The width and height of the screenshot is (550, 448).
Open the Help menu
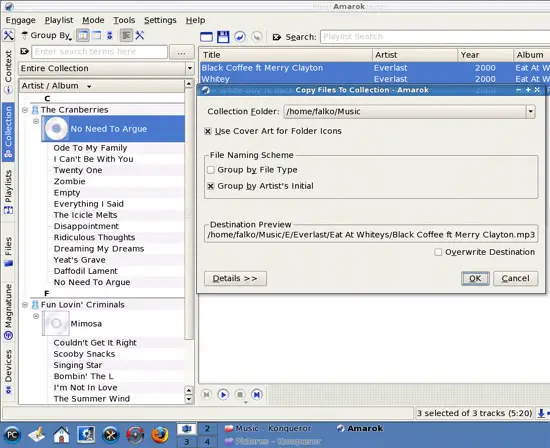pyautogui.click(x=195, y=20)
